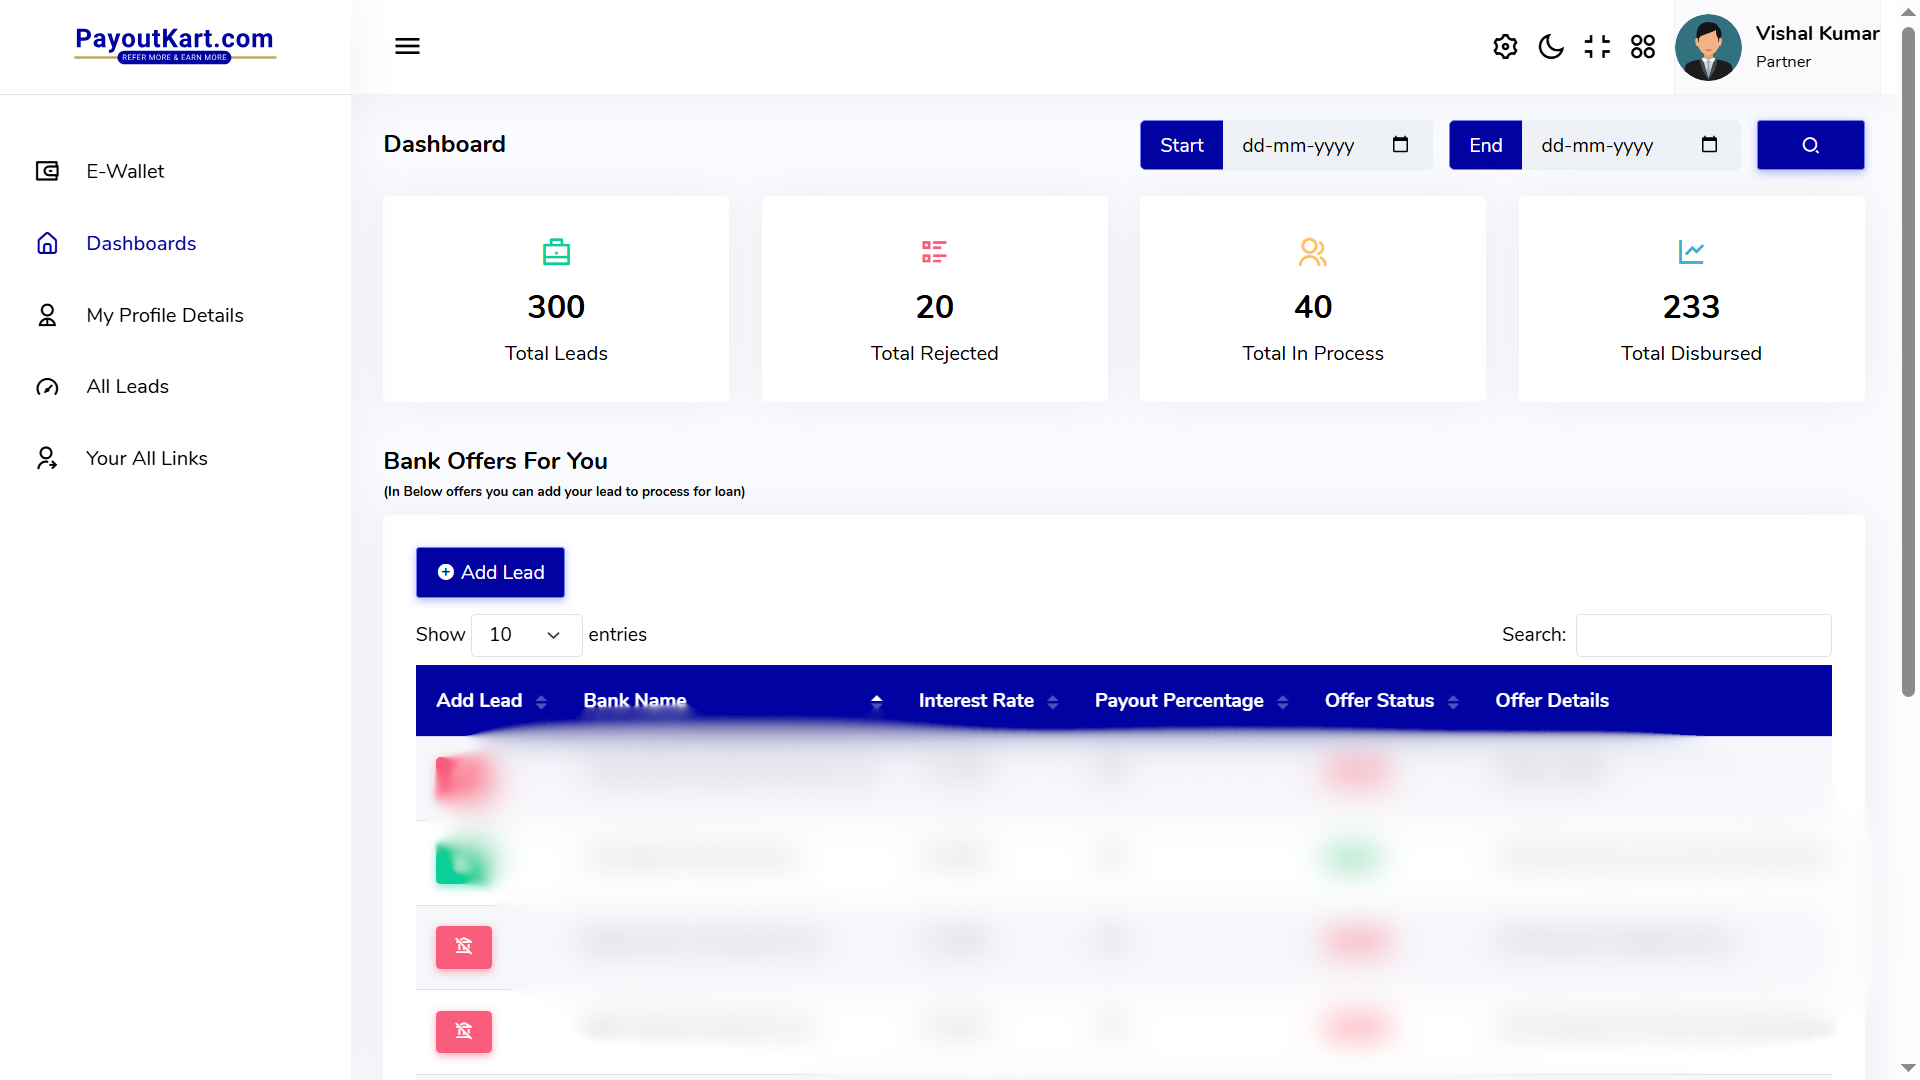Open the Show entries dropdown
The image size is (1920, 1080).
click(525, 635)
